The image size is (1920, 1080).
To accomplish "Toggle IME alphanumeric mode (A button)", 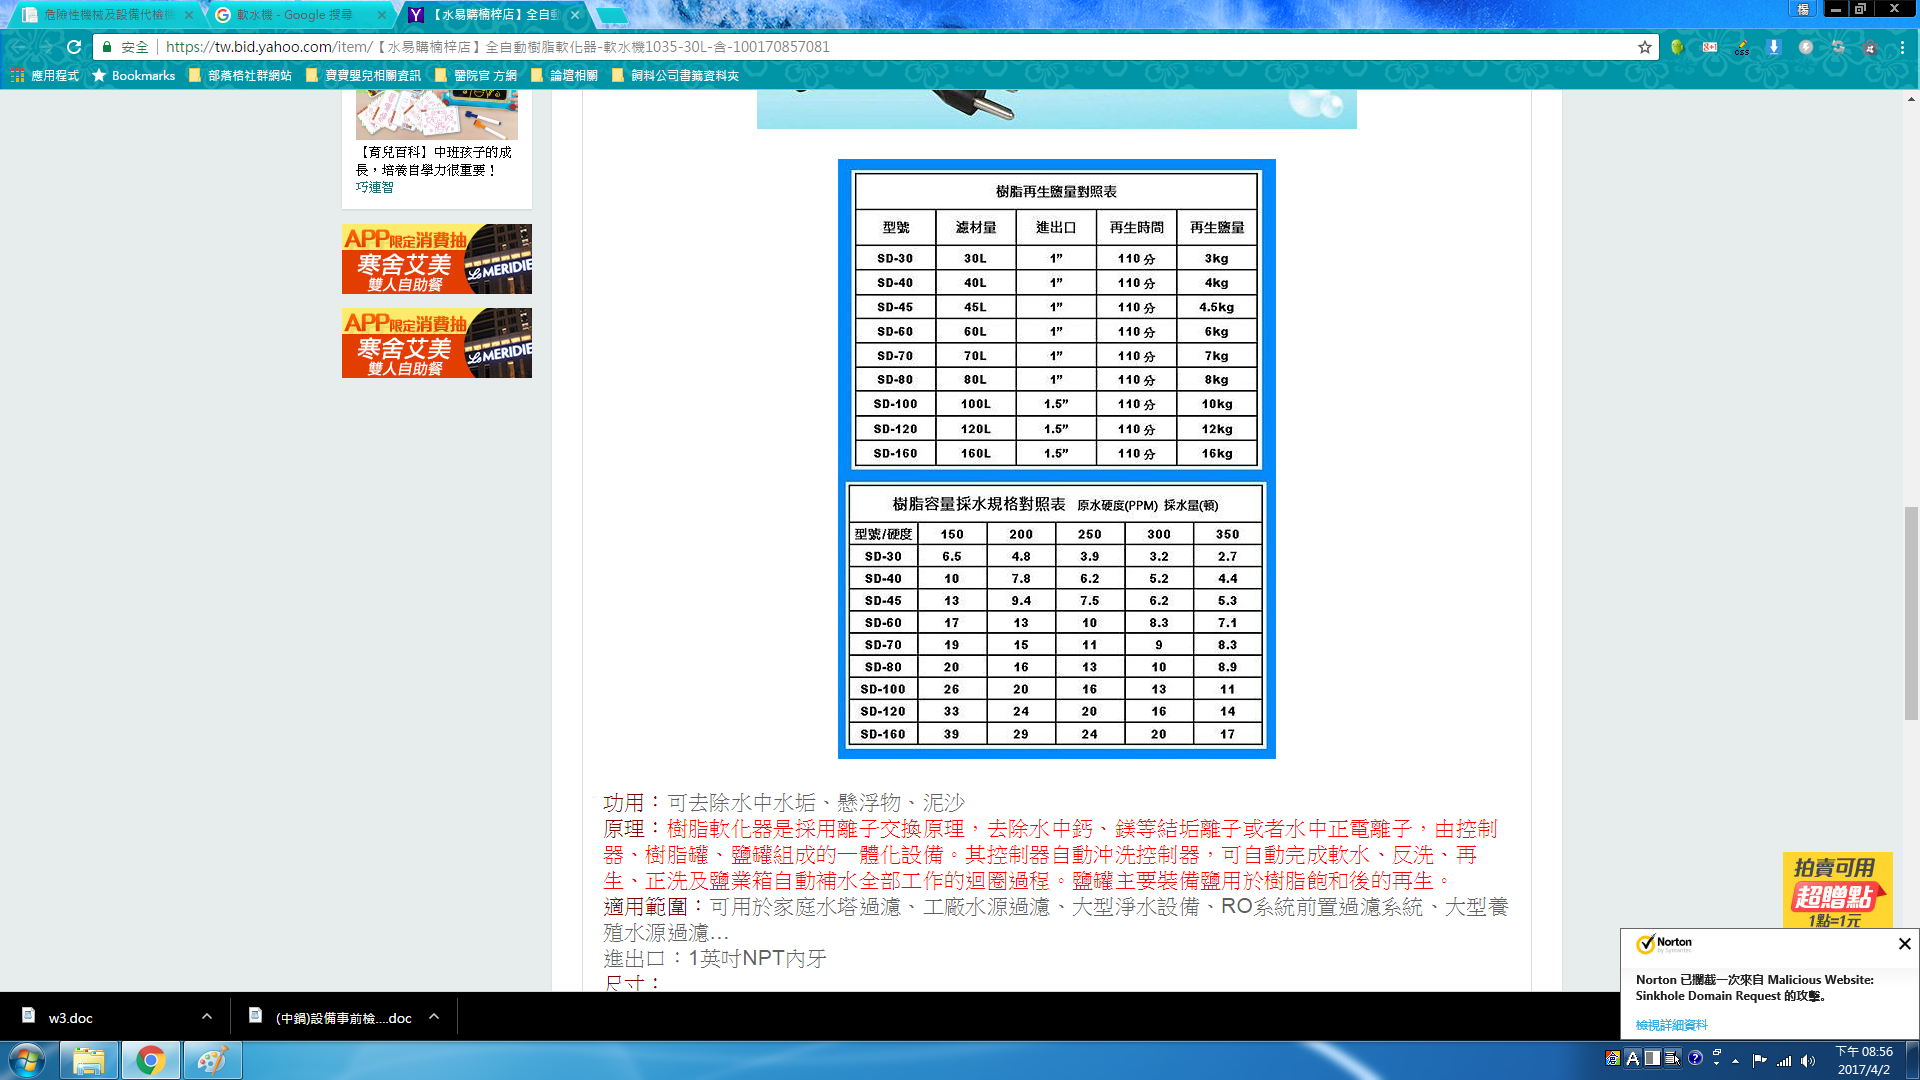I will point(1632,1058).
